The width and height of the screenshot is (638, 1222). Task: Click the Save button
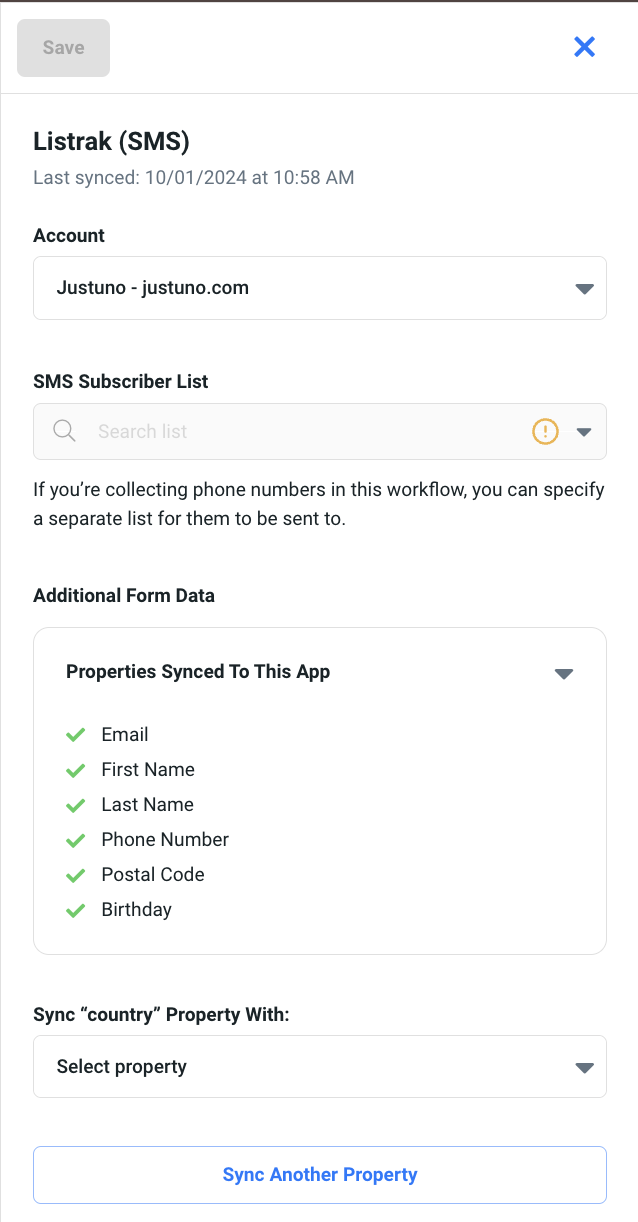(x=63, y=48)
